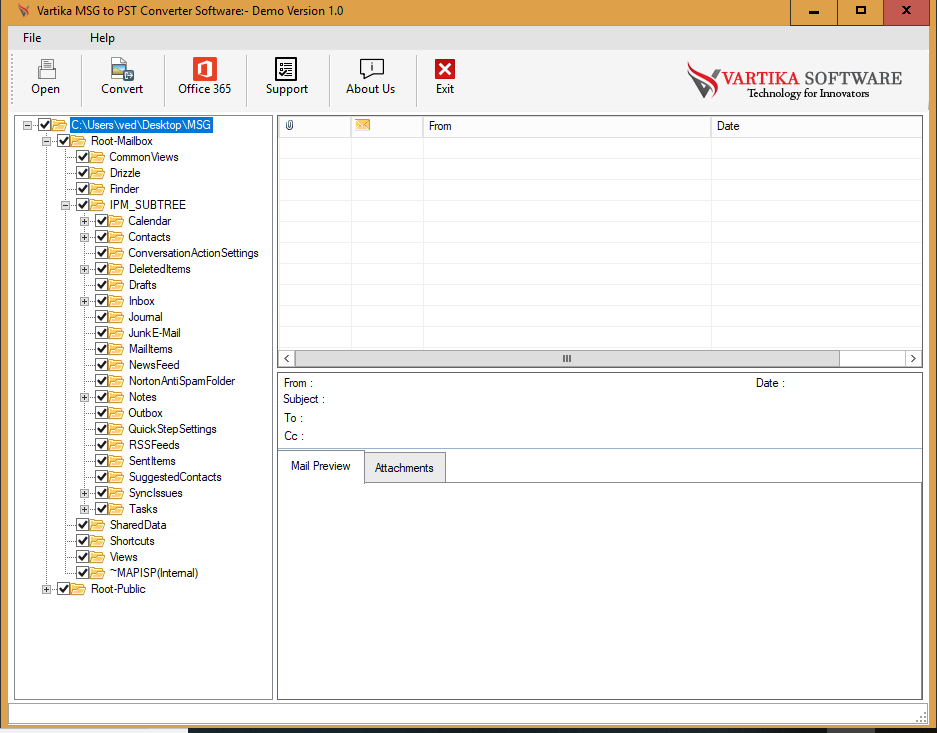Click the Calendar folder icon
The width and height of the screenshot is (937, 733).
coord(117,221)
